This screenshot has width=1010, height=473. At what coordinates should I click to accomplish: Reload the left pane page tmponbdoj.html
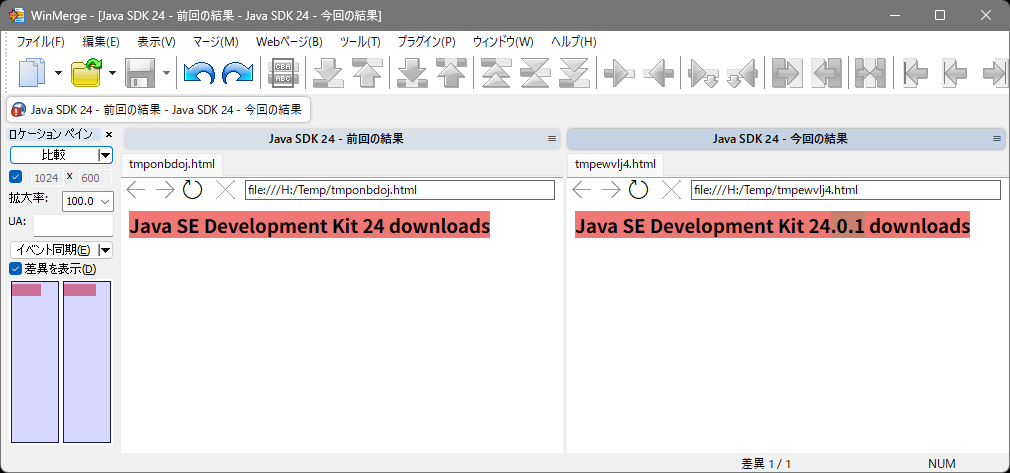point(193,189)
